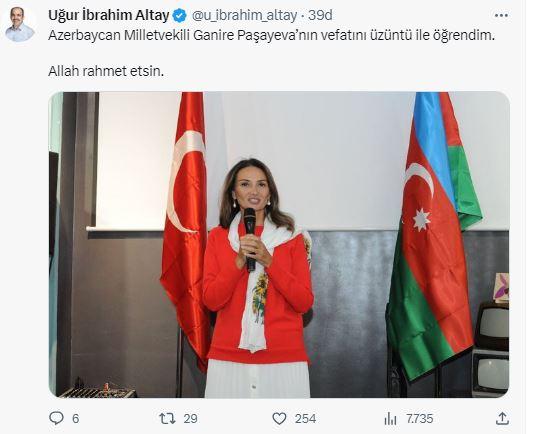Click the share upload icon

click(x=502, y=419)
